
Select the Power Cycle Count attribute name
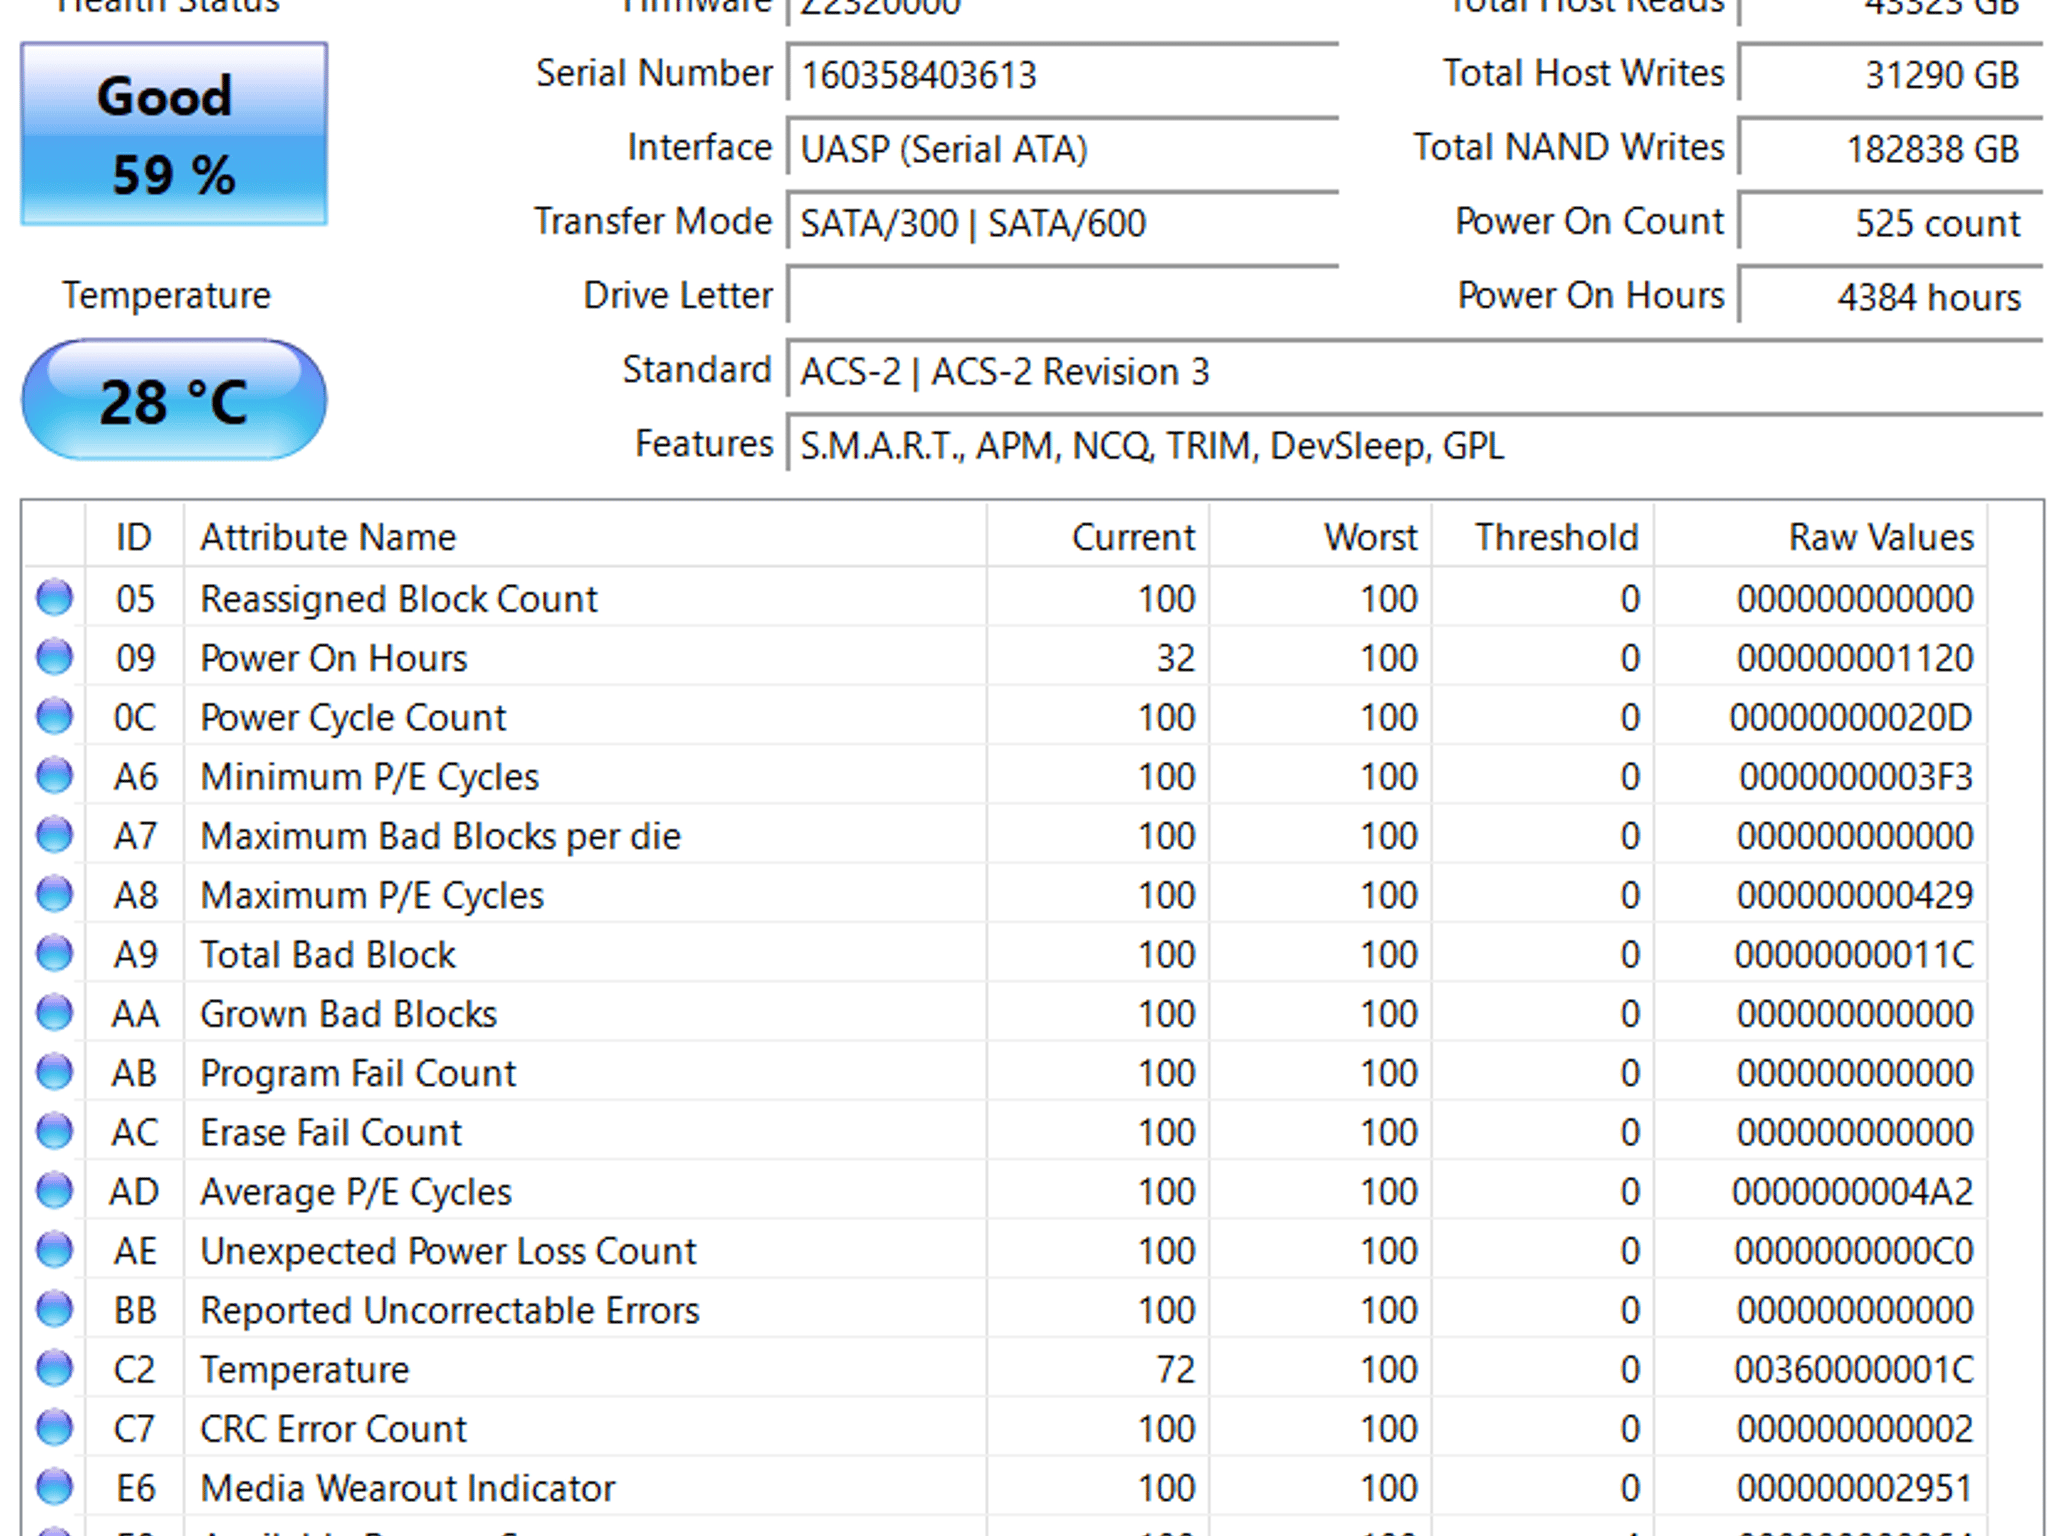point(353,716)
